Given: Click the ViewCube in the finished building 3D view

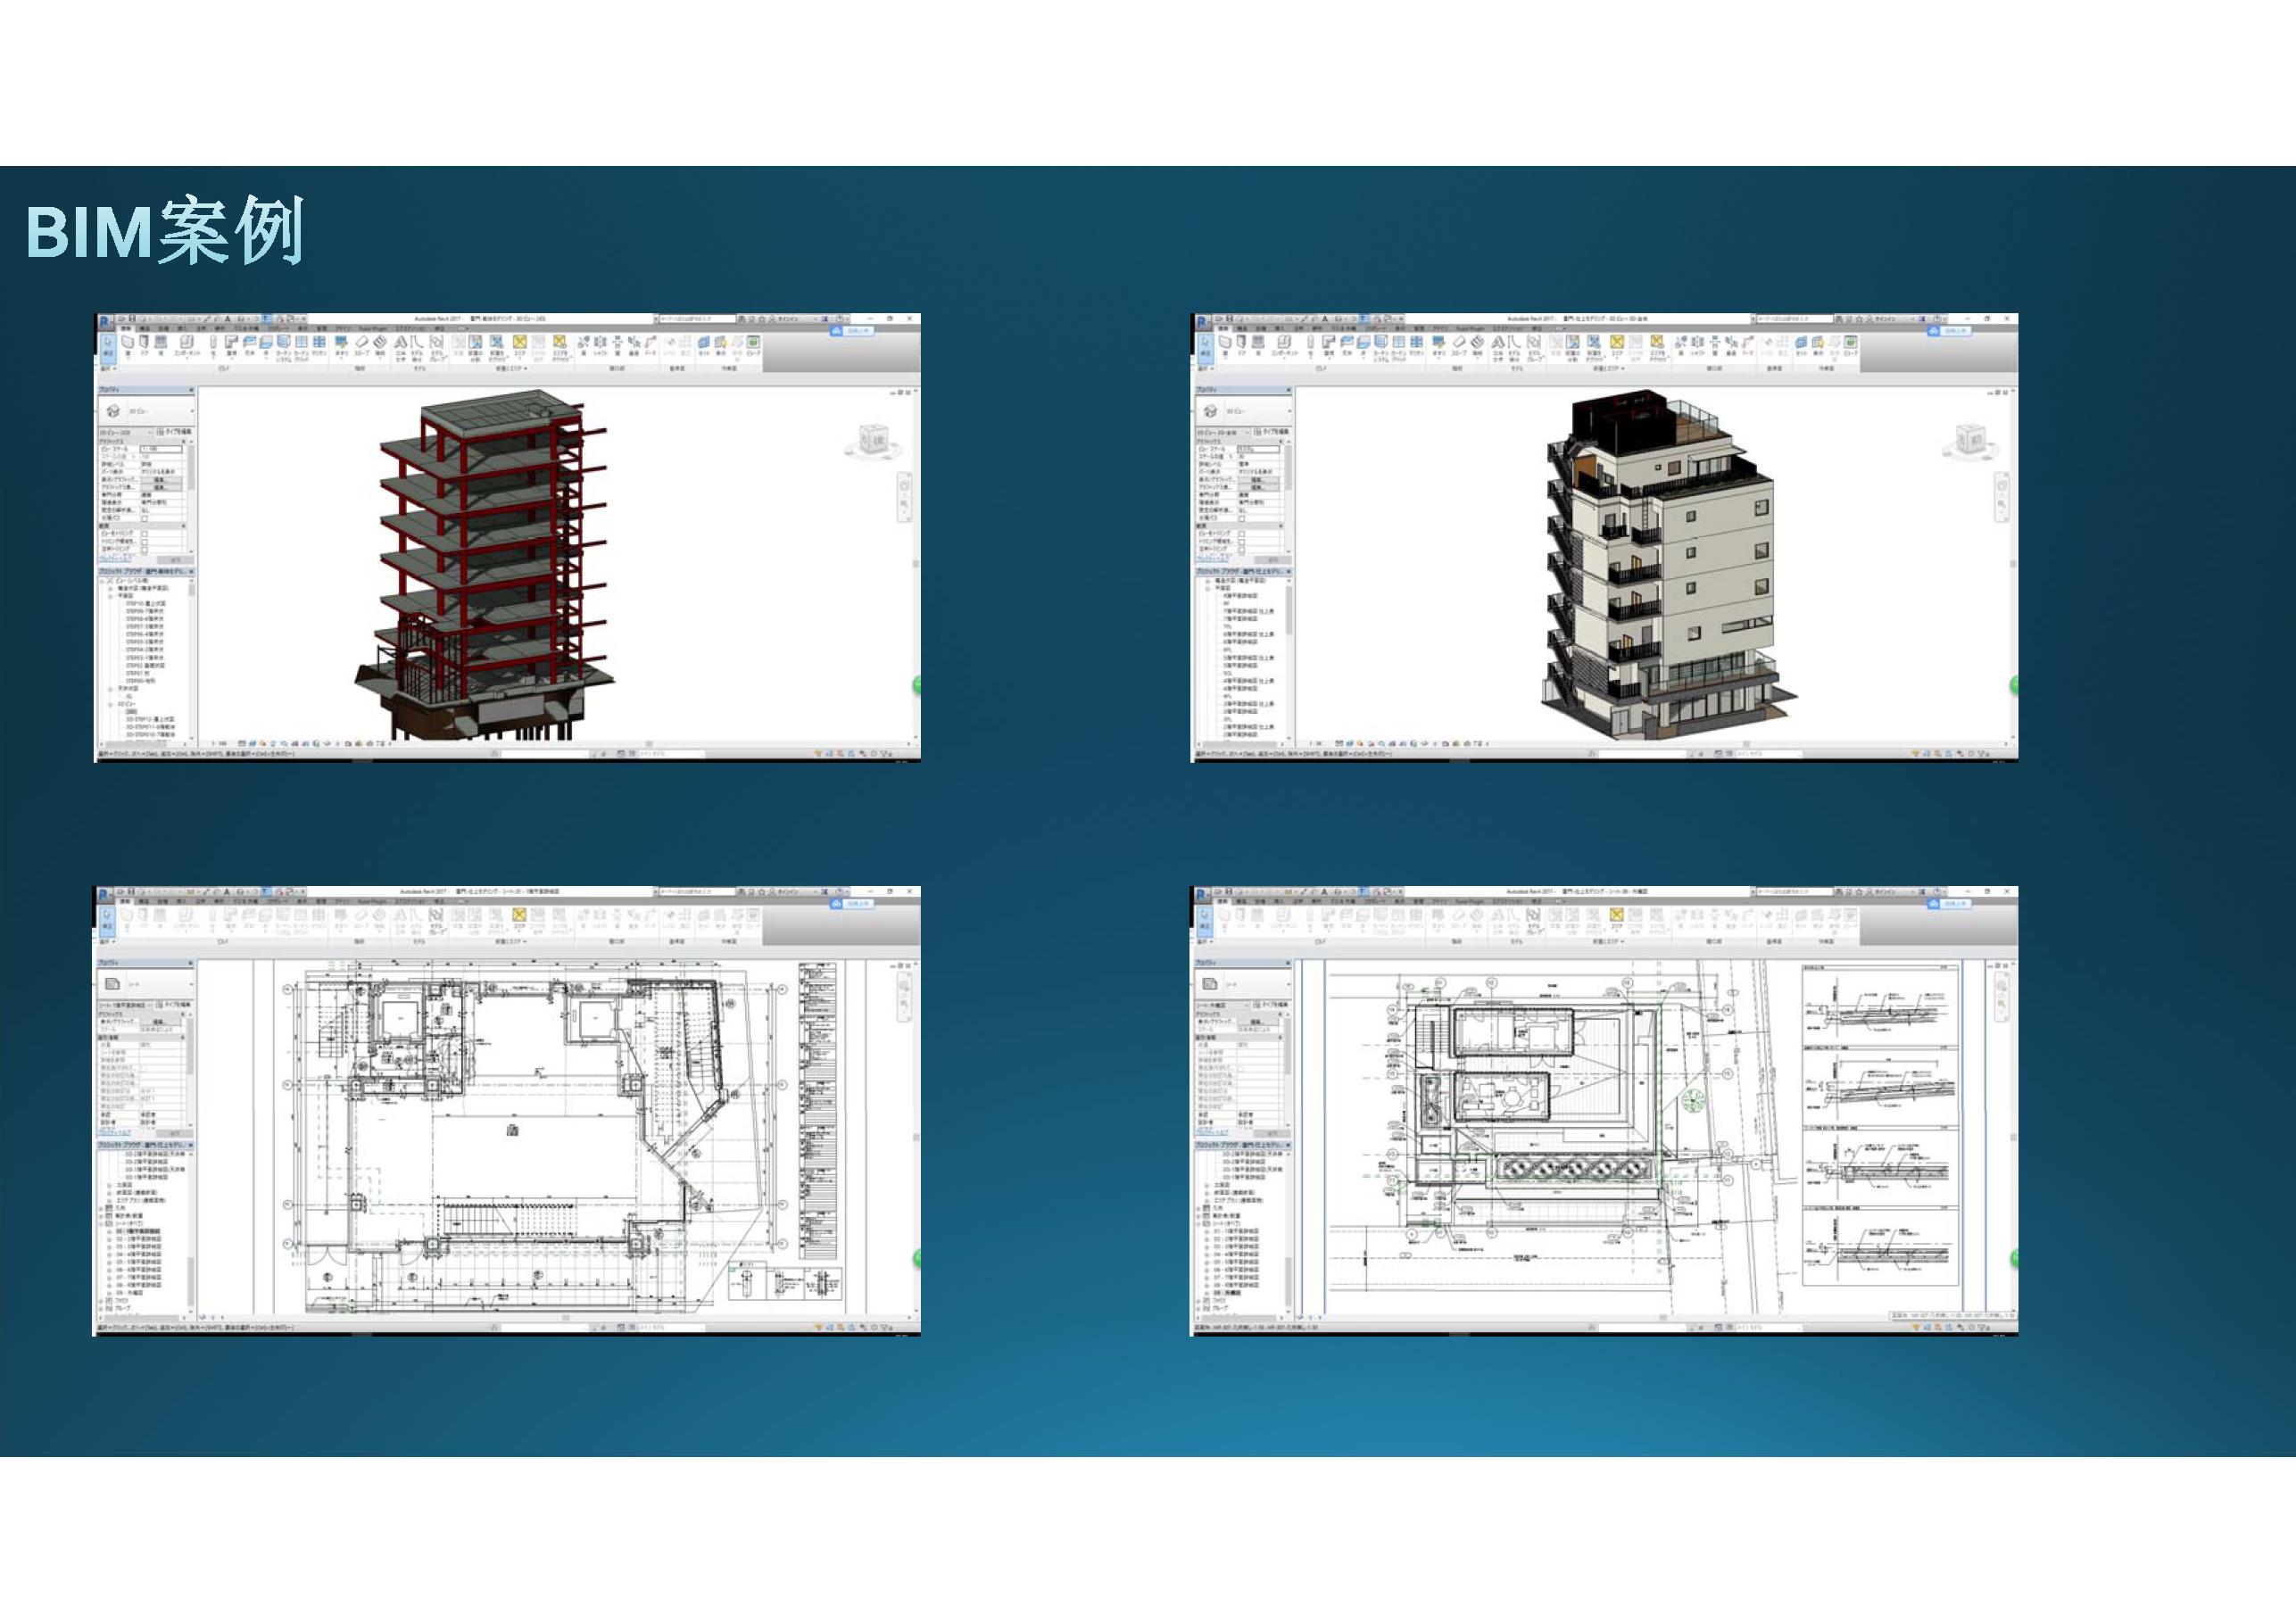Looking at the screenshot, I should pos(1971,440).
